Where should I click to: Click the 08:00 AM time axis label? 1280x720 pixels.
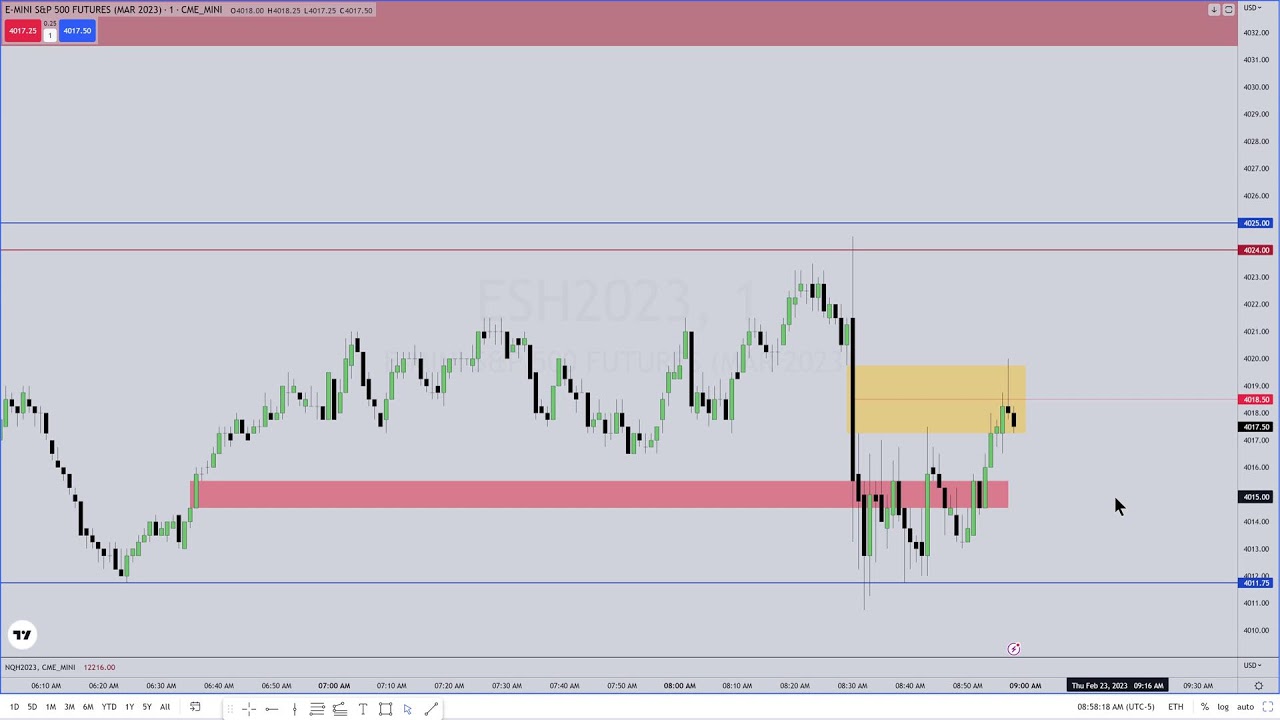pos(679,686)
